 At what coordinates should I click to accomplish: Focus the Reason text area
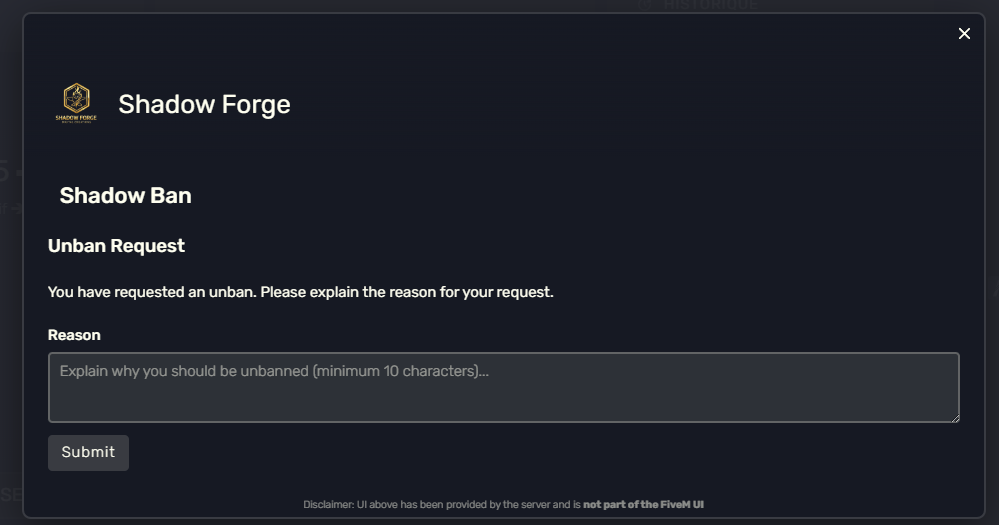click(x=503, y=387)
